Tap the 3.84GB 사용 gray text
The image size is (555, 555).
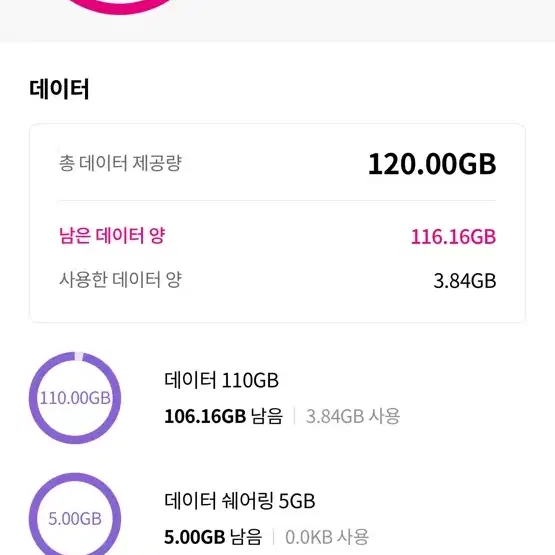(x=353, y=416)
